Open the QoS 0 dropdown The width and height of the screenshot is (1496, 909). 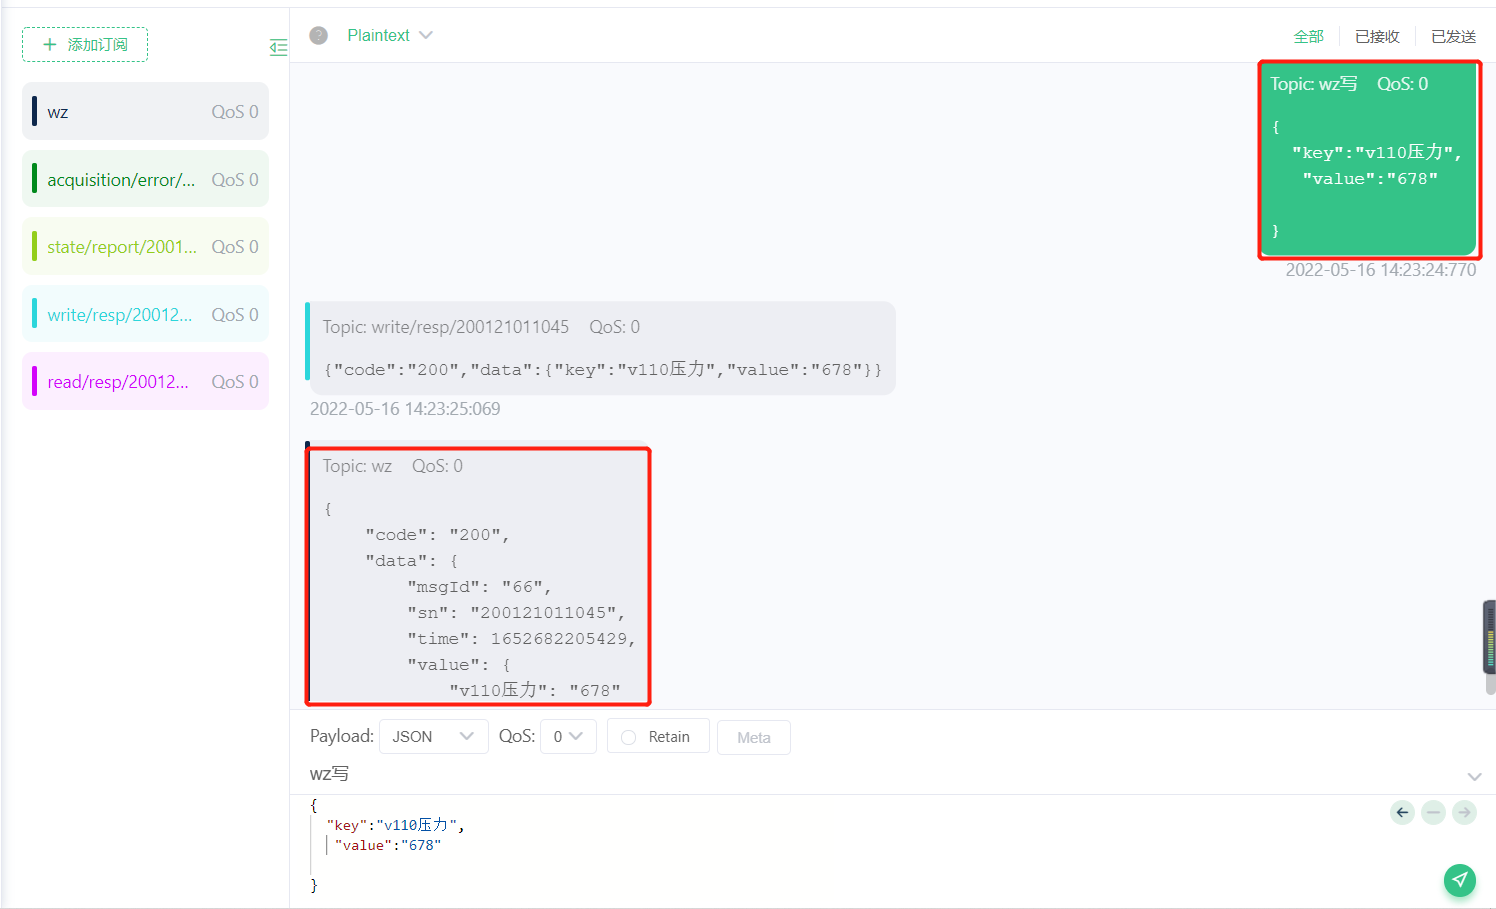point(568,736)
